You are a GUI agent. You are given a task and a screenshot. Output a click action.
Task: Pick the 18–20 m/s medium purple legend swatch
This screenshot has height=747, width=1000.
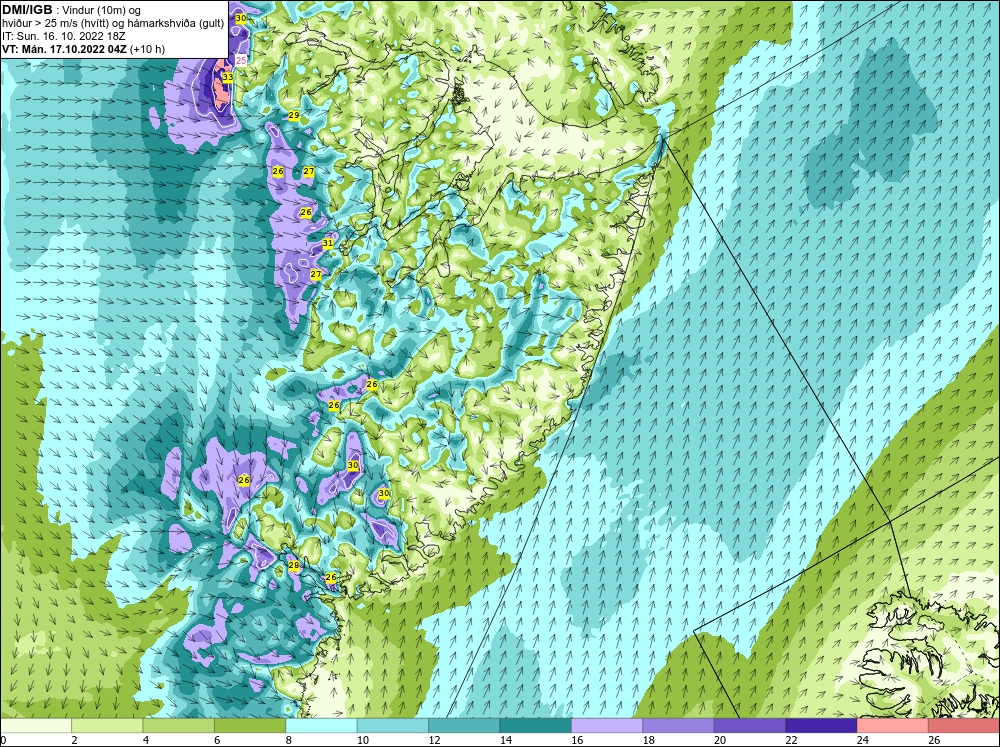[x=679, y=725]
